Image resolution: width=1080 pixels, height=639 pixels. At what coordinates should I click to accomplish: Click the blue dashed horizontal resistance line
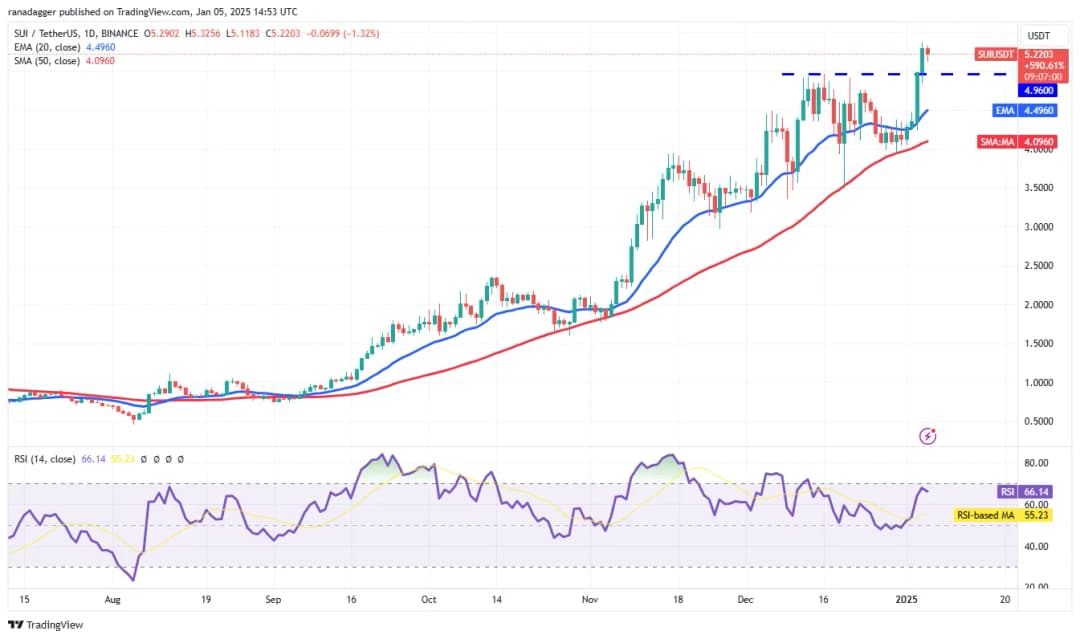[x=850, y=74]
